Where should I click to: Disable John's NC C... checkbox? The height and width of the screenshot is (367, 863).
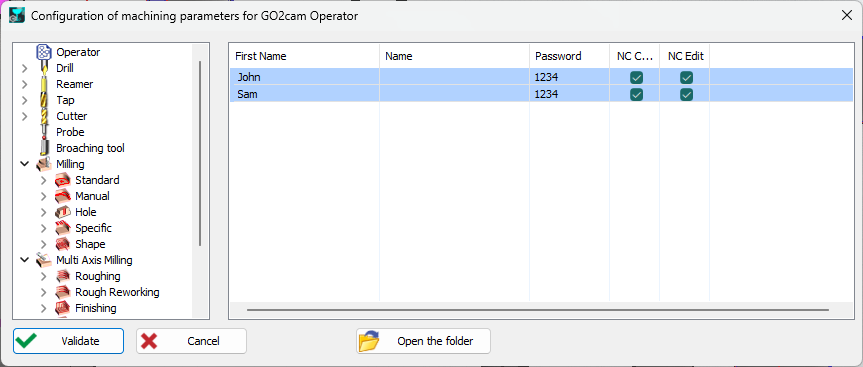[636, 78]
